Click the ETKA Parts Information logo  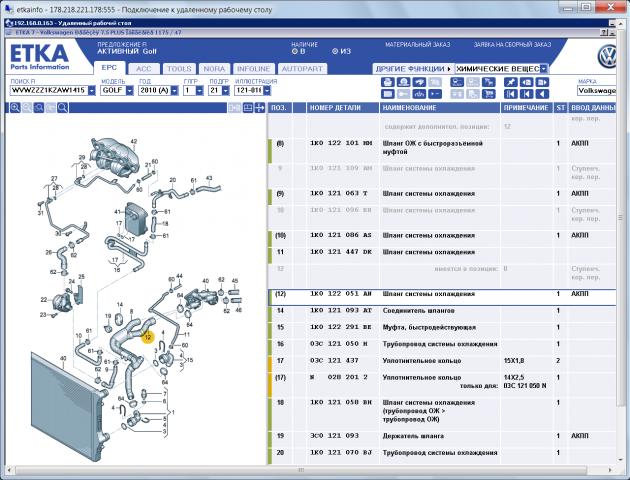pos(39,57)
